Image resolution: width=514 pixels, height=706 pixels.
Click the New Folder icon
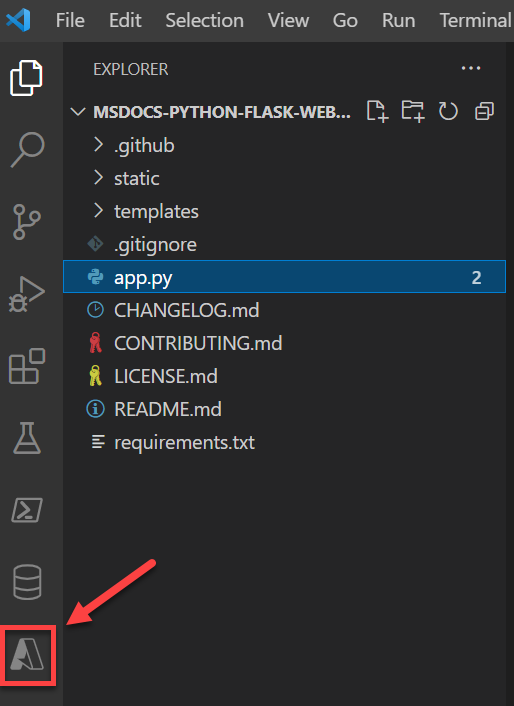pos(413,111)
